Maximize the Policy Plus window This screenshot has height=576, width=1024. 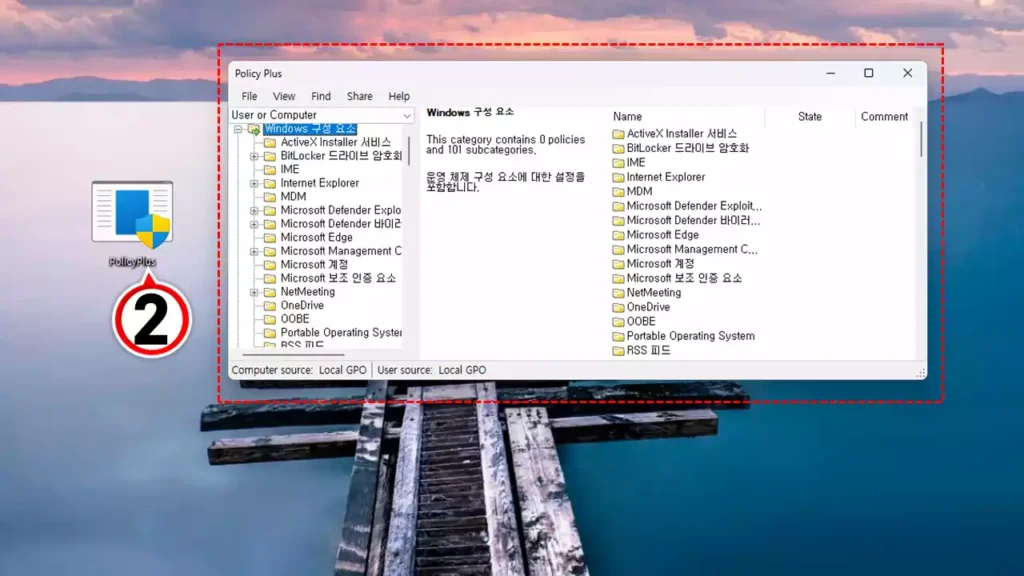point(869,73)
